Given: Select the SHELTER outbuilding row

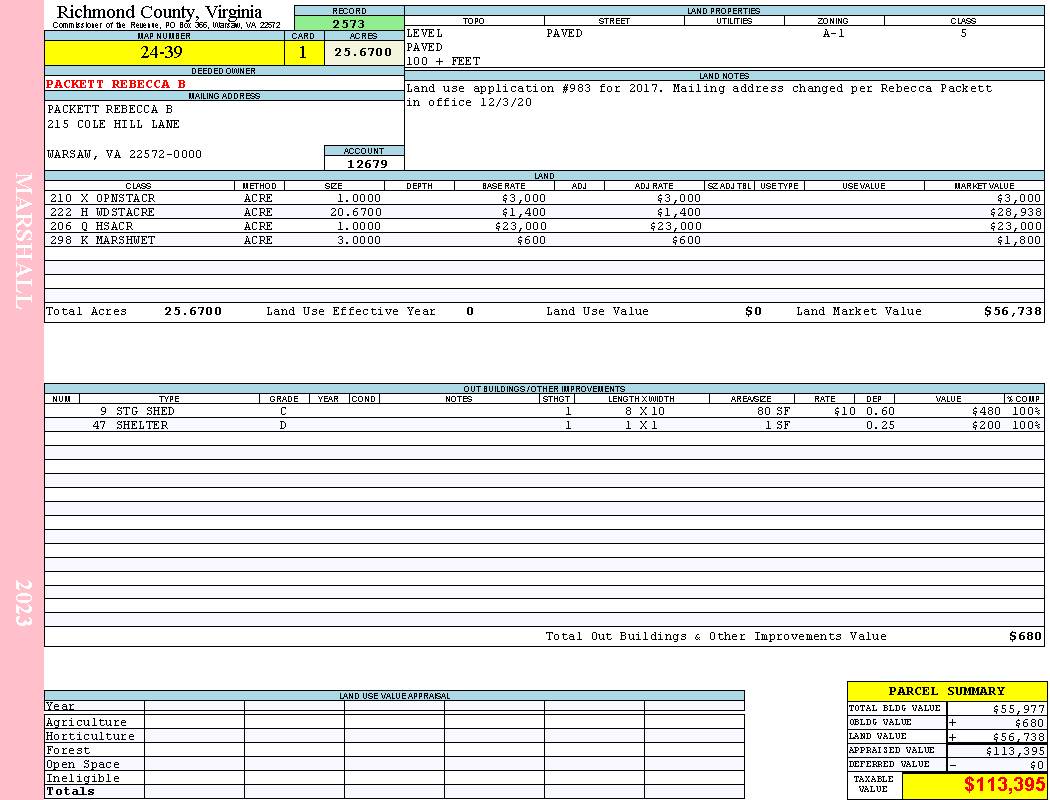Looking at the screenshot, I should [544, 425].
